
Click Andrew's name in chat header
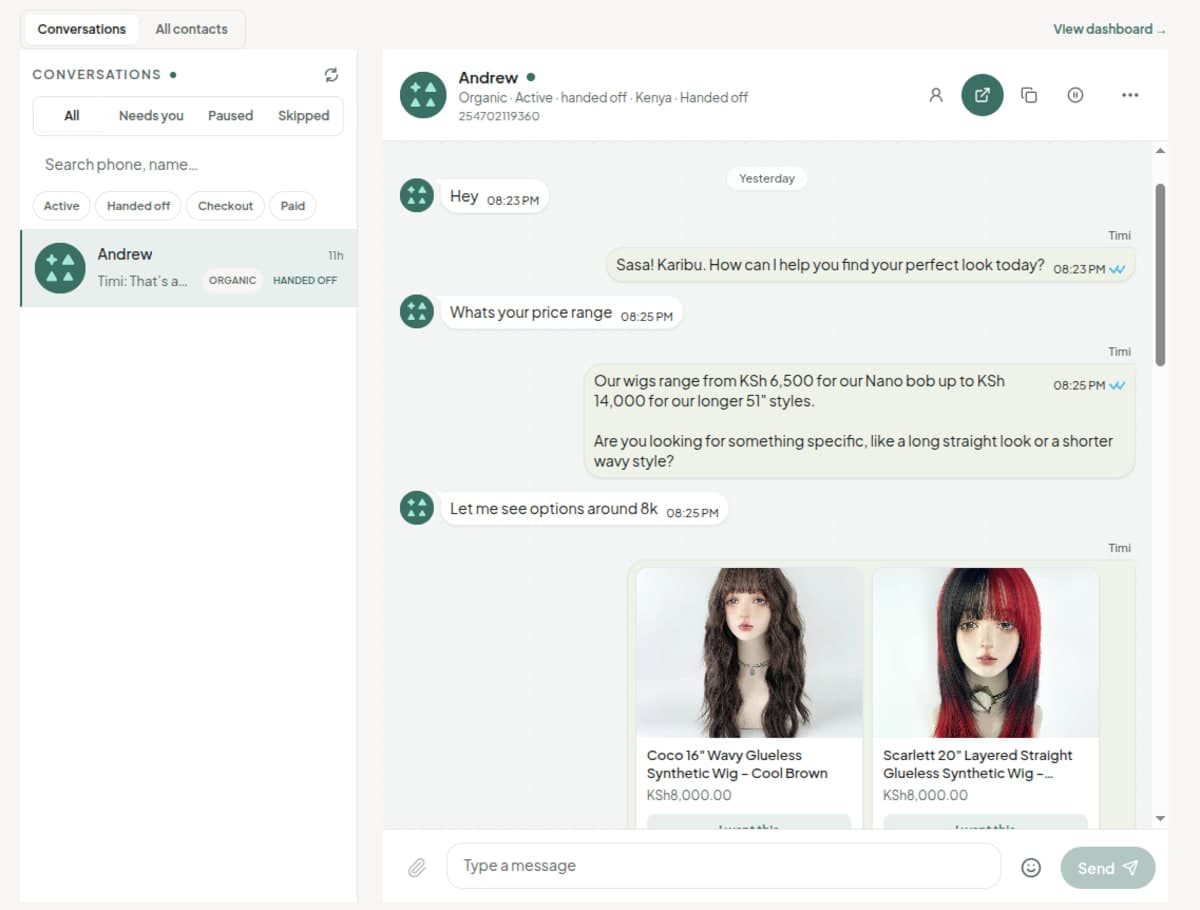point(488,78)
